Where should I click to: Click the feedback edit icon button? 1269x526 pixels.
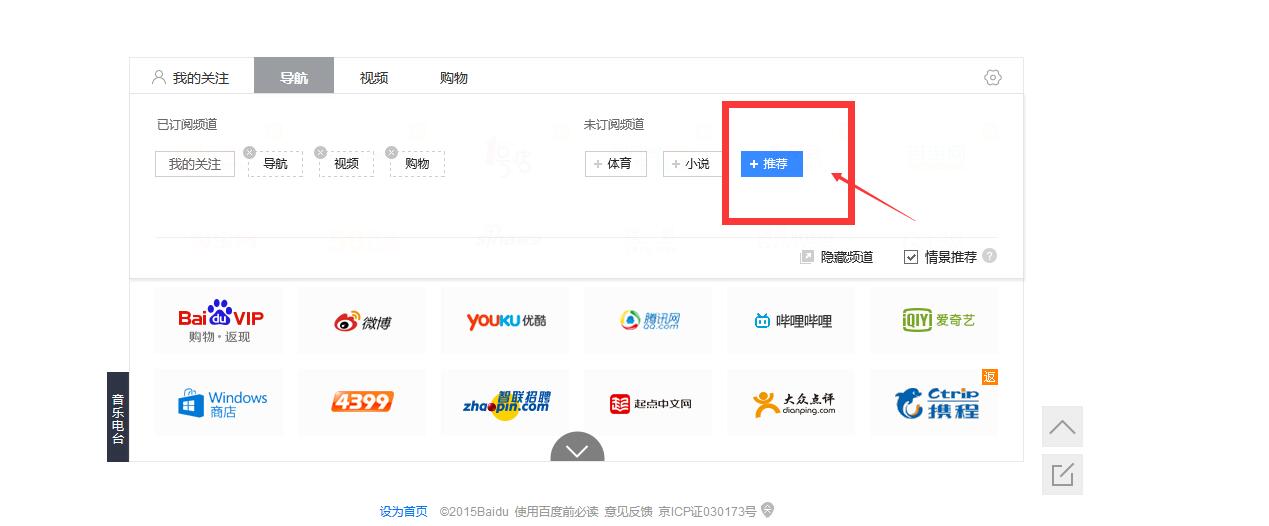[x=1062, y=474]
